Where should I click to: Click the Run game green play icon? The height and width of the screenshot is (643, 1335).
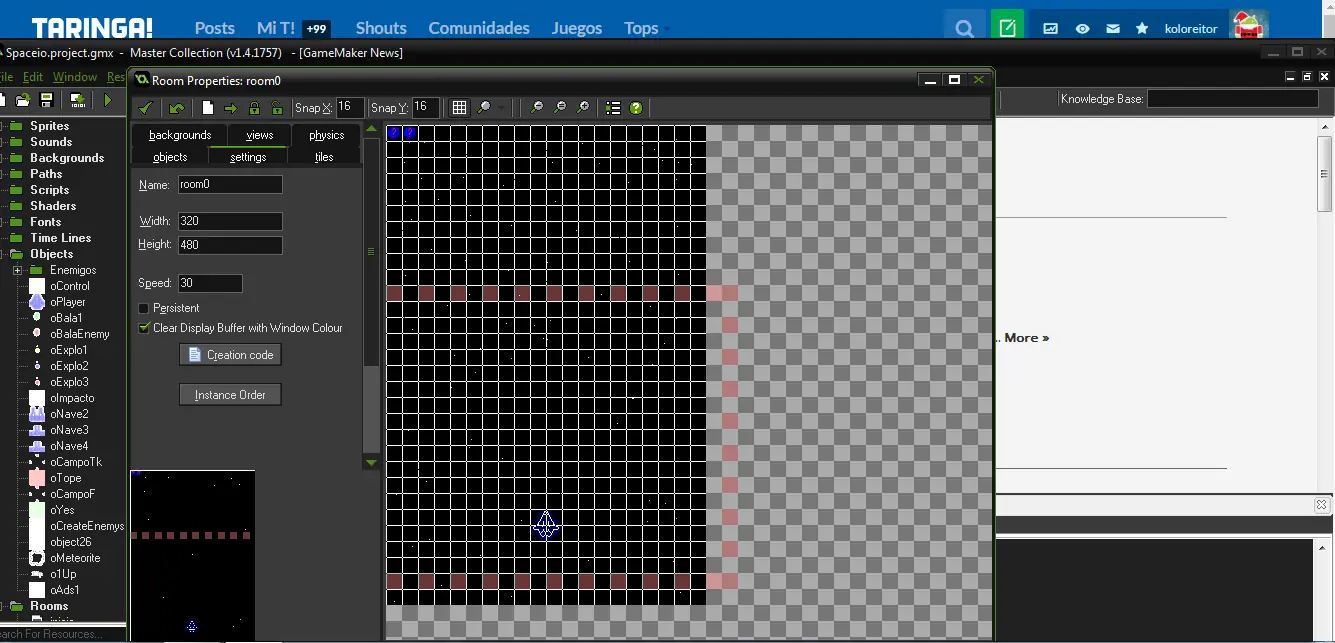[108, 100]
